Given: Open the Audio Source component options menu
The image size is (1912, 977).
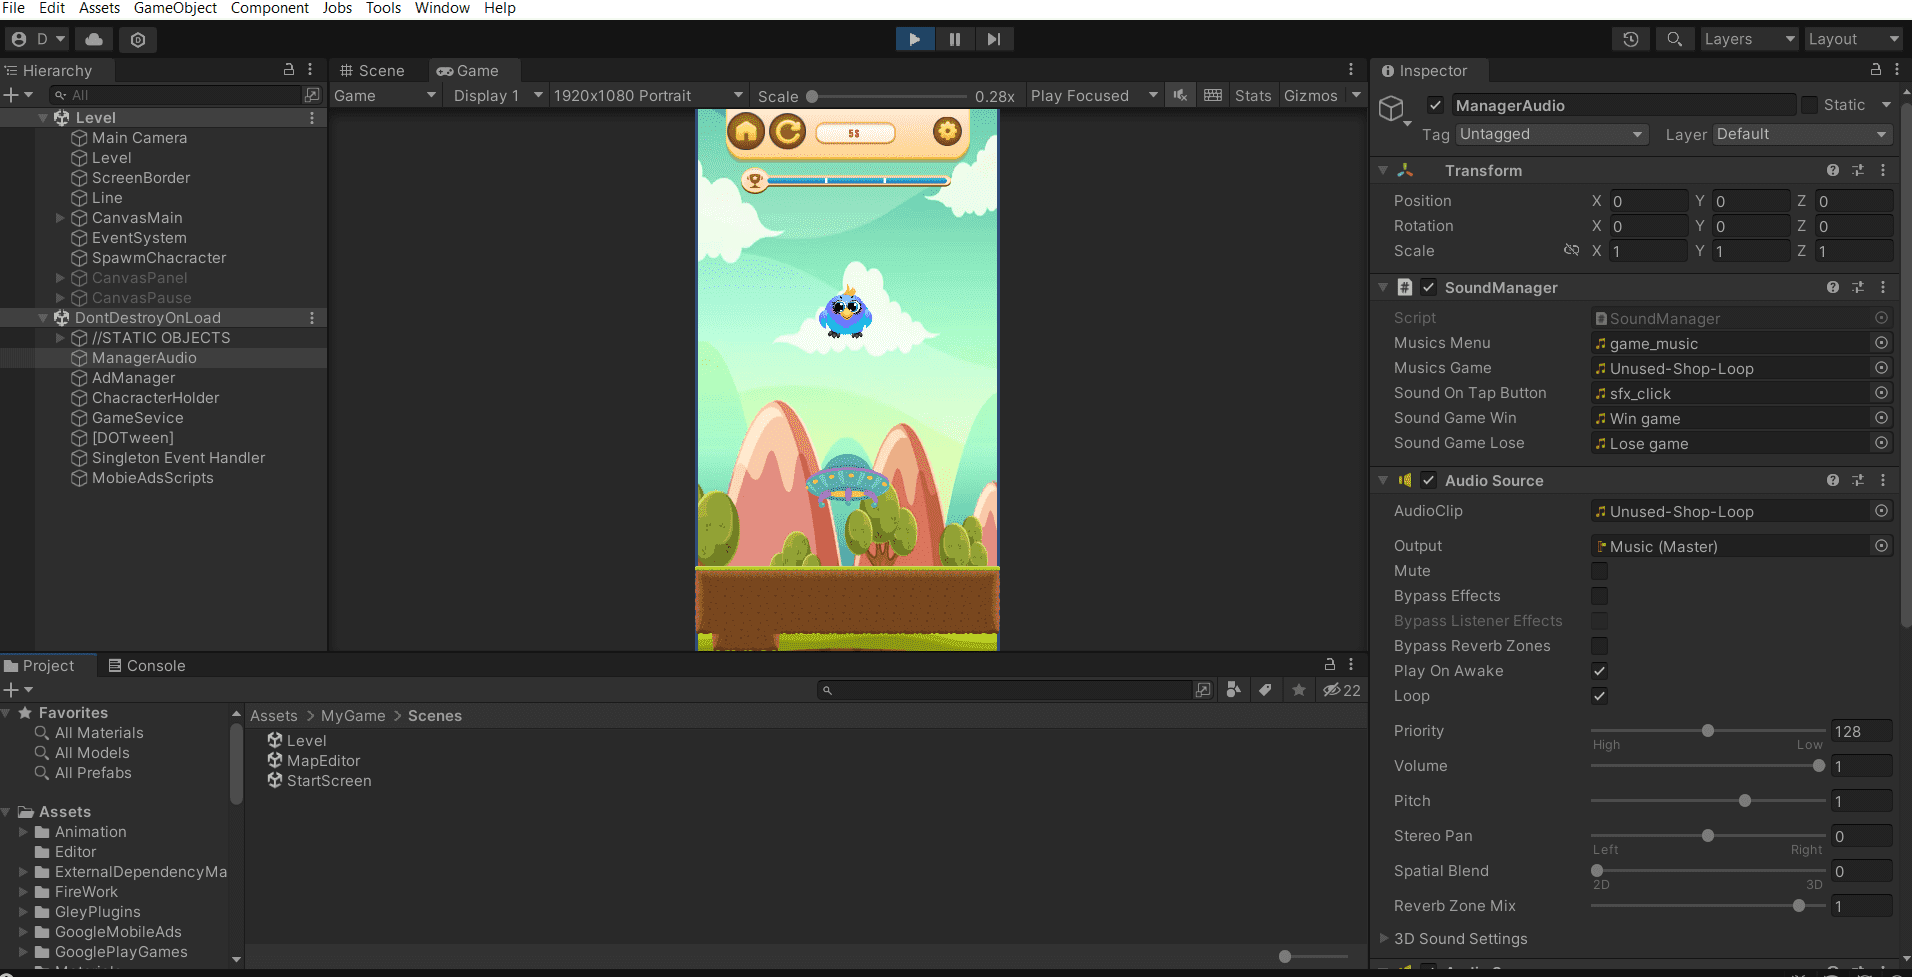Looking at the screenshot, I should [1883, 480].
